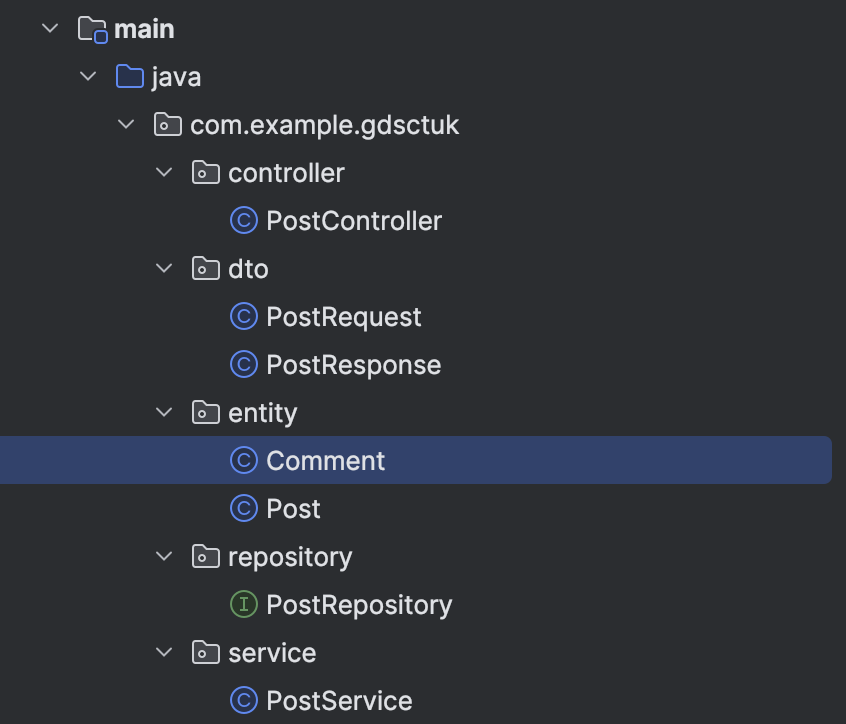
Task: Click the Comment class icon
Action: point(244,461)
